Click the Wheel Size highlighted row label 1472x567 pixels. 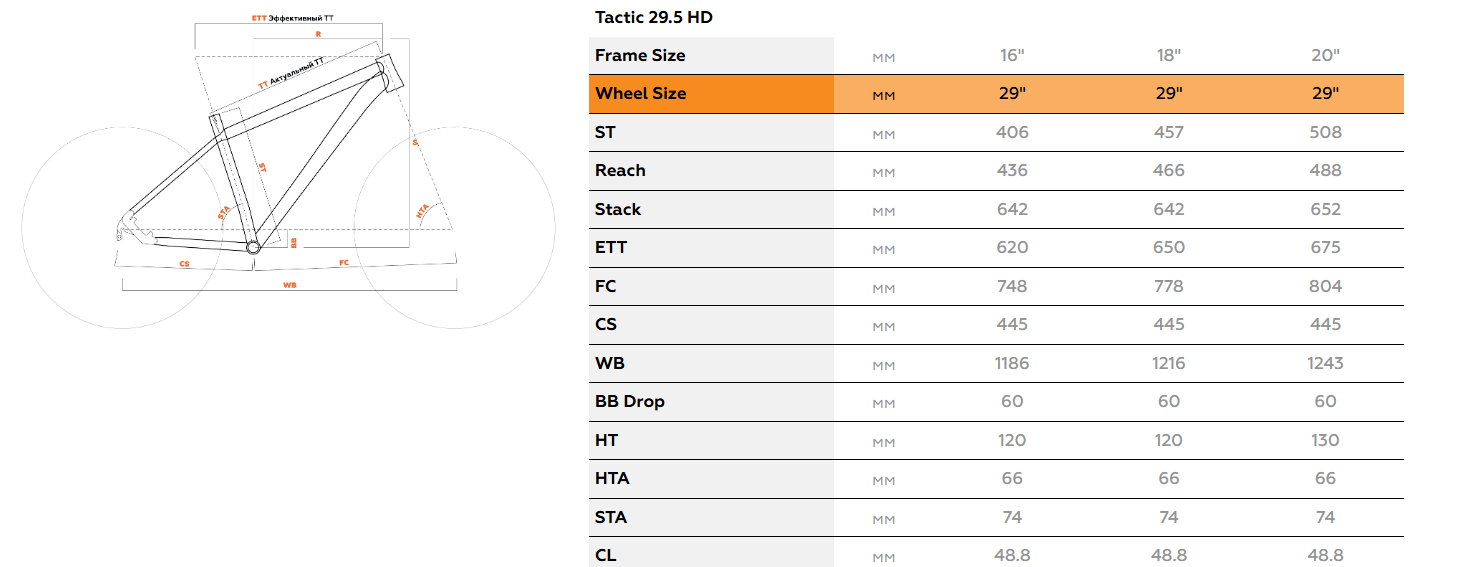[641, 94]
